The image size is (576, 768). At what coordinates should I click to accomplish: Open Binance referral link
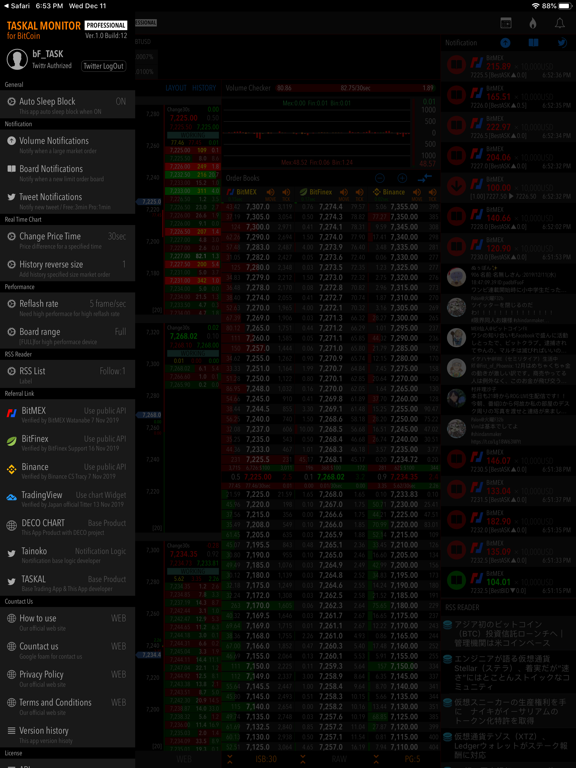click(68, 470)
